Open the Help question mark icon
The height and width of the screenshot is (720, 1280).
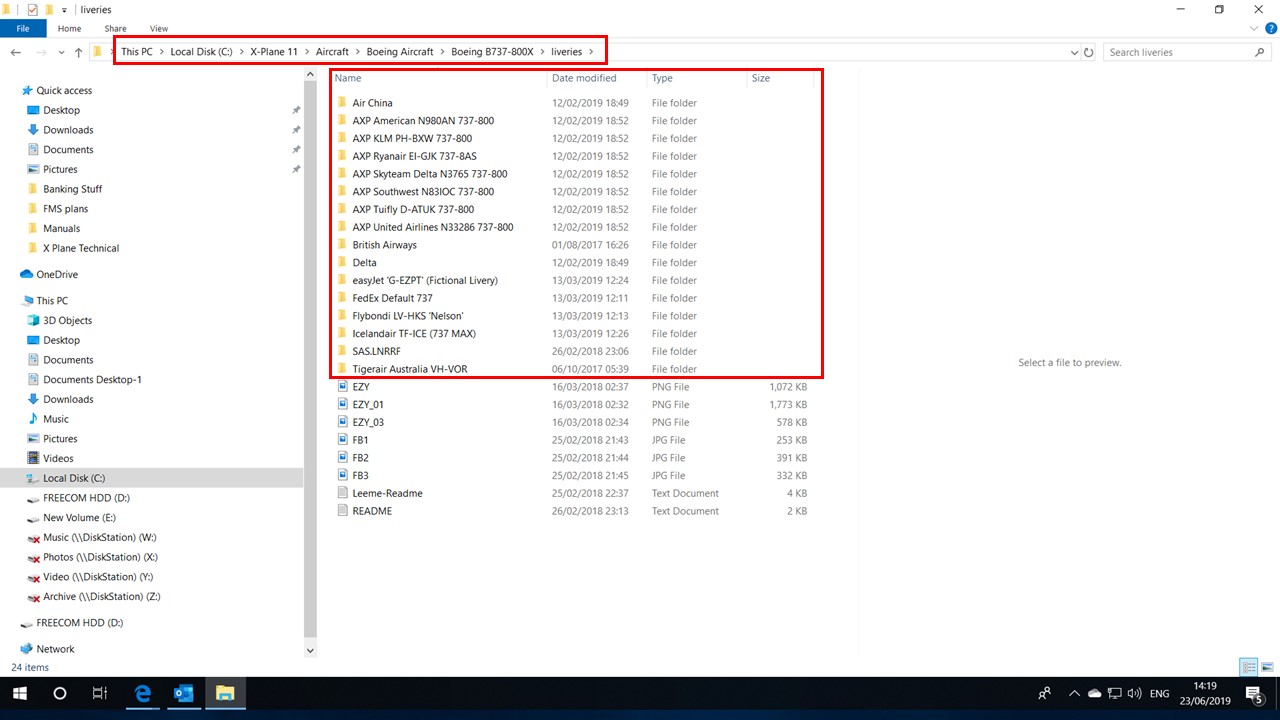click(1268, 29)
